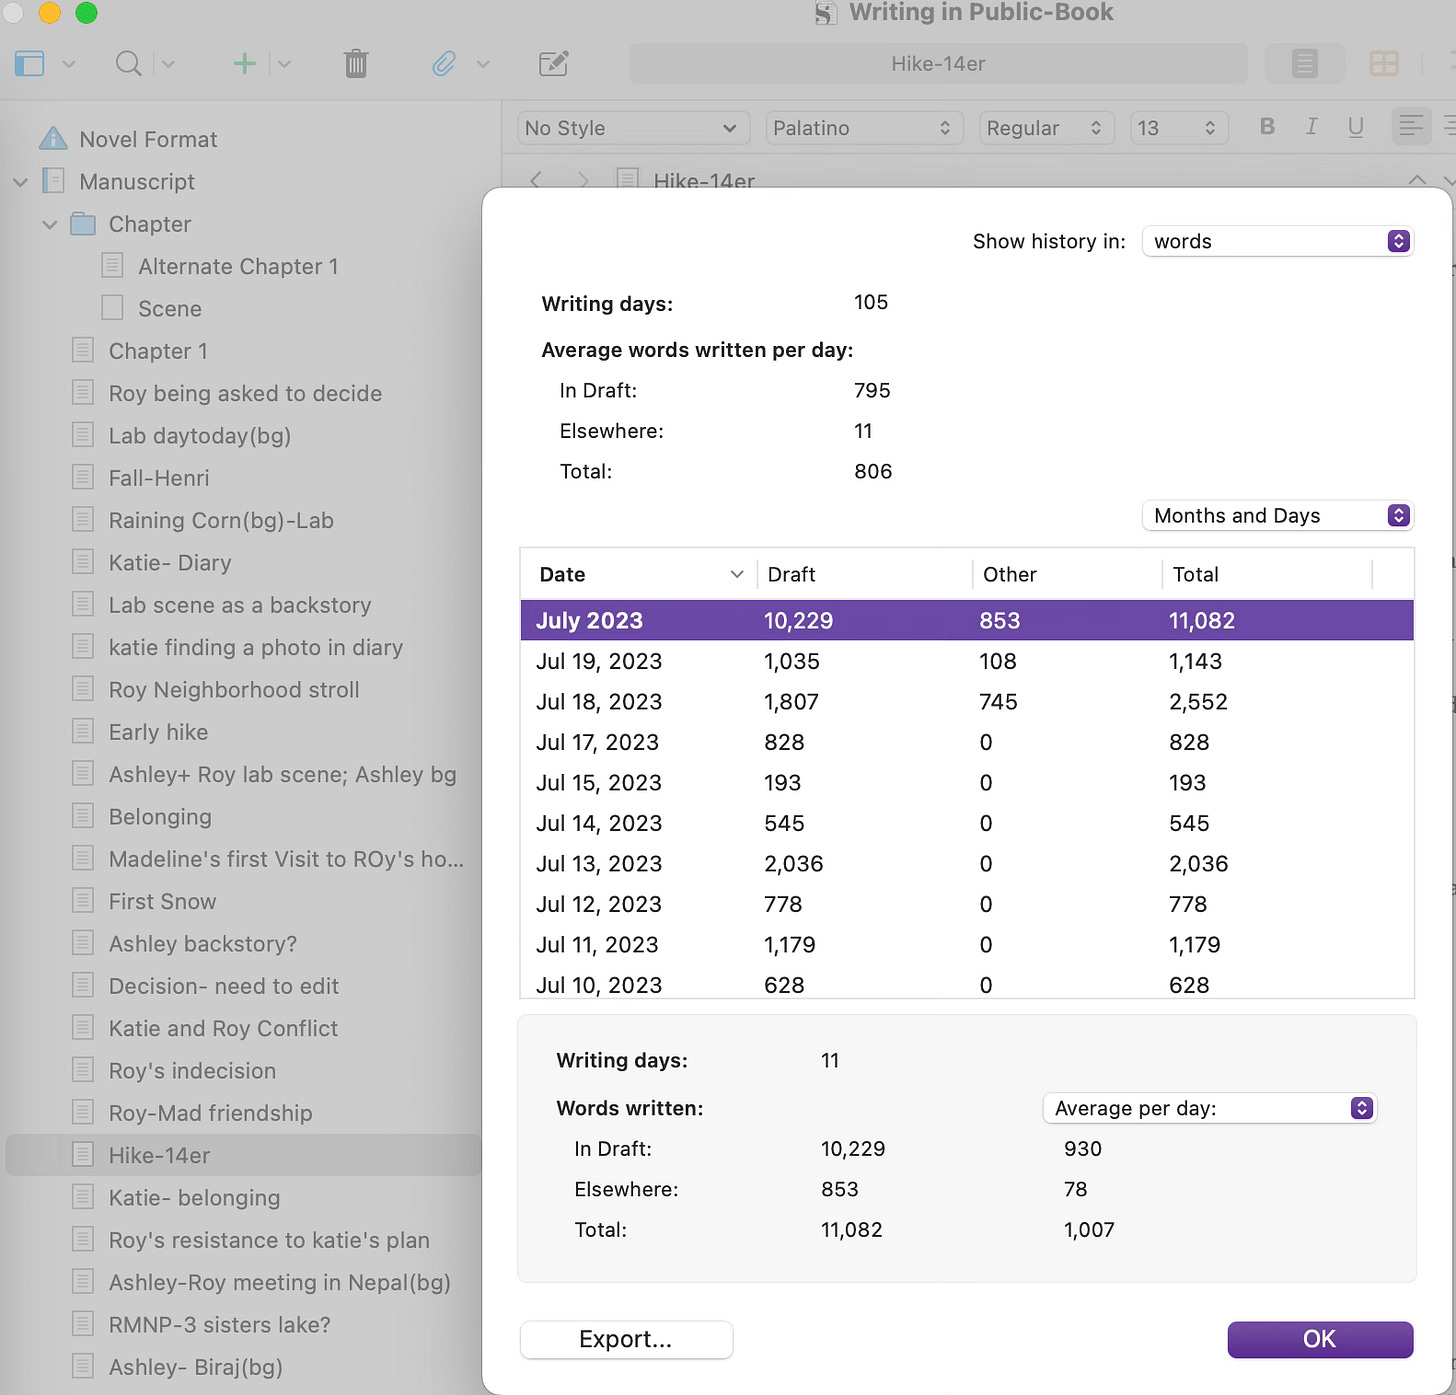Screen dimensions: 1456x1395
Task: Apply bold formatting with B icon
Action: click(x=1267, y=127)
